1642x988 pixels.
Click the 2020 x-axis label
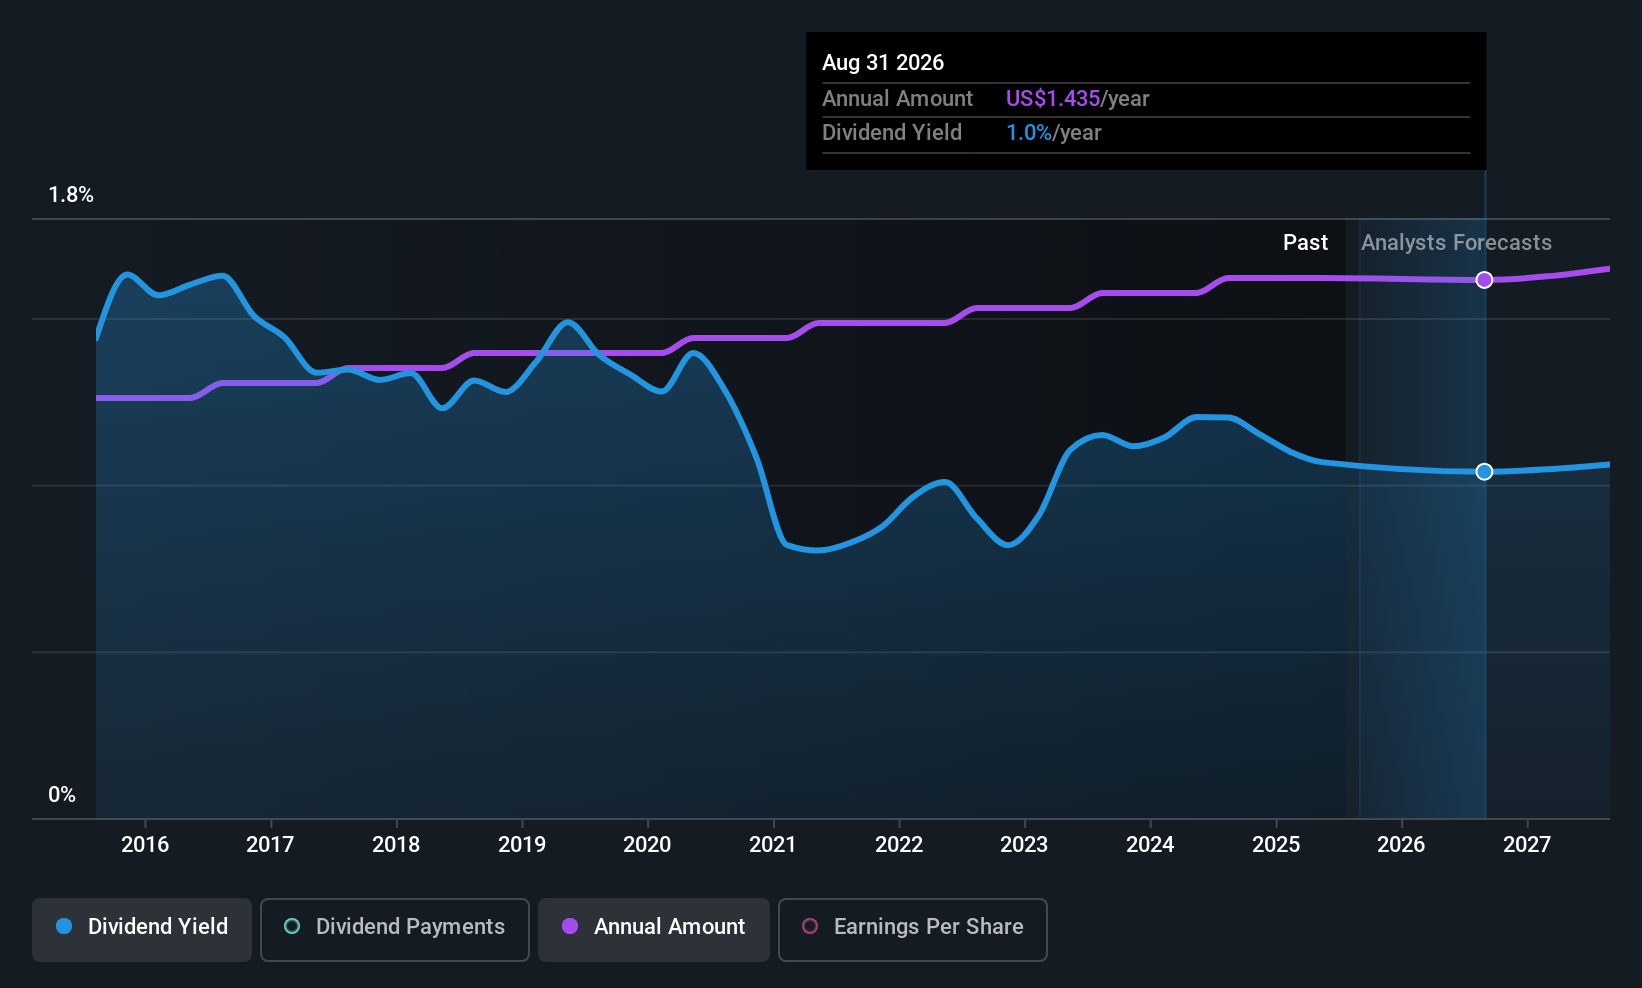(x=647, y=845)
